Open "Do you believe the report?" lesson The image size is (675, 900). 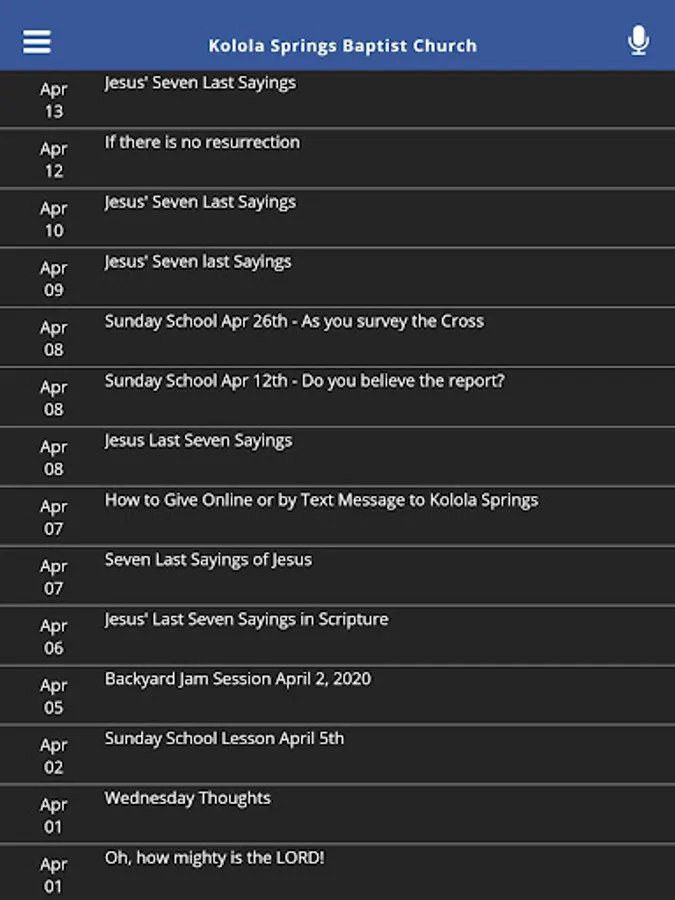[304, 381]
